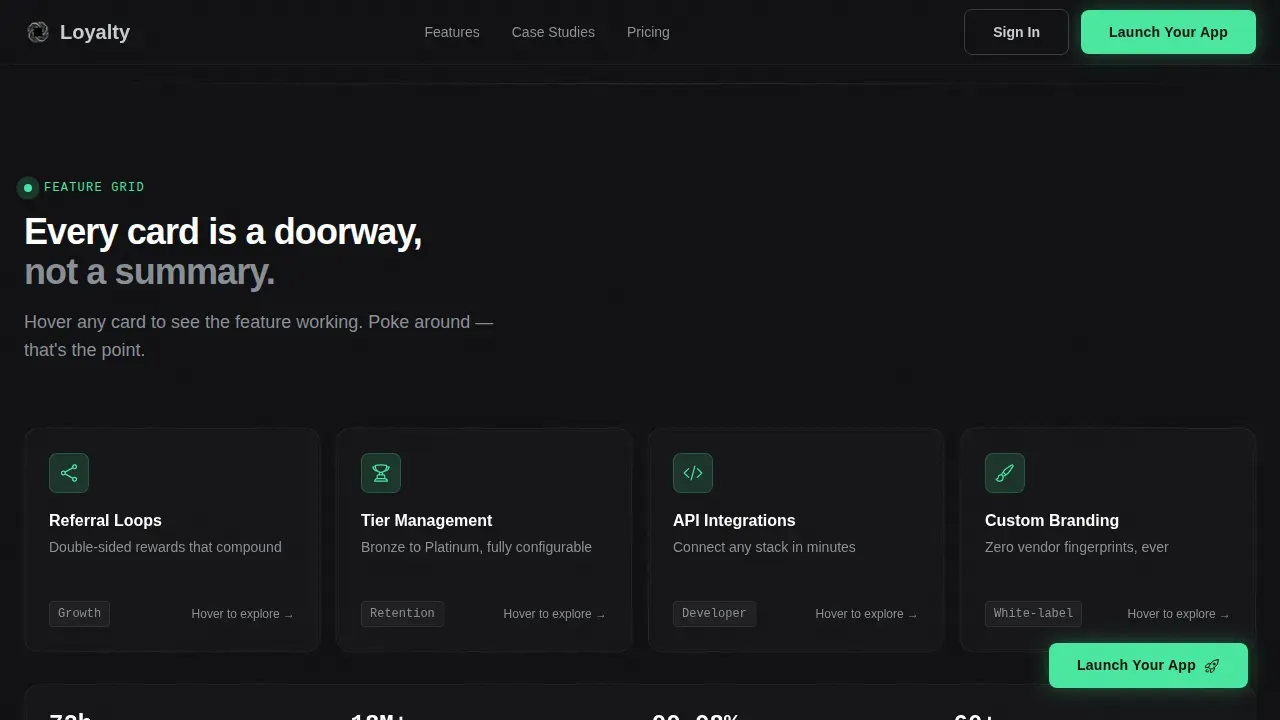
Task: Click the FEATURE GRID label
Action: 94,187
